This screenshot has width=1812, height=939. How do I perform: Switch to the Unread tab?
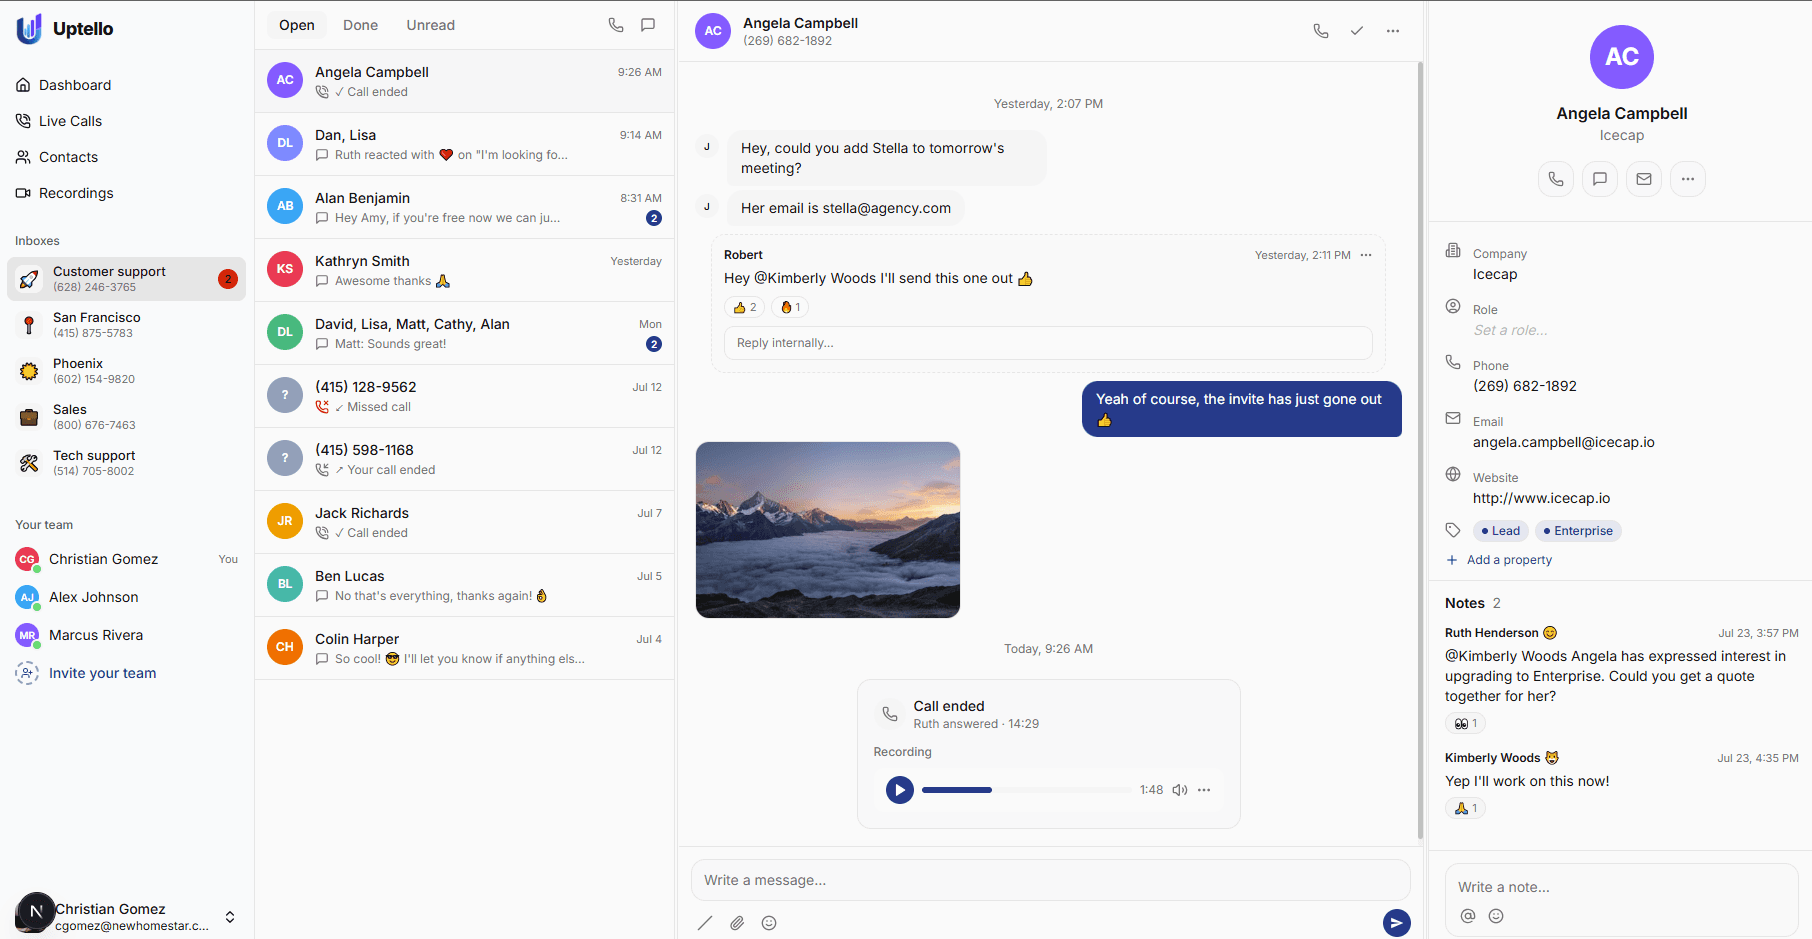[x=430, y=24]
